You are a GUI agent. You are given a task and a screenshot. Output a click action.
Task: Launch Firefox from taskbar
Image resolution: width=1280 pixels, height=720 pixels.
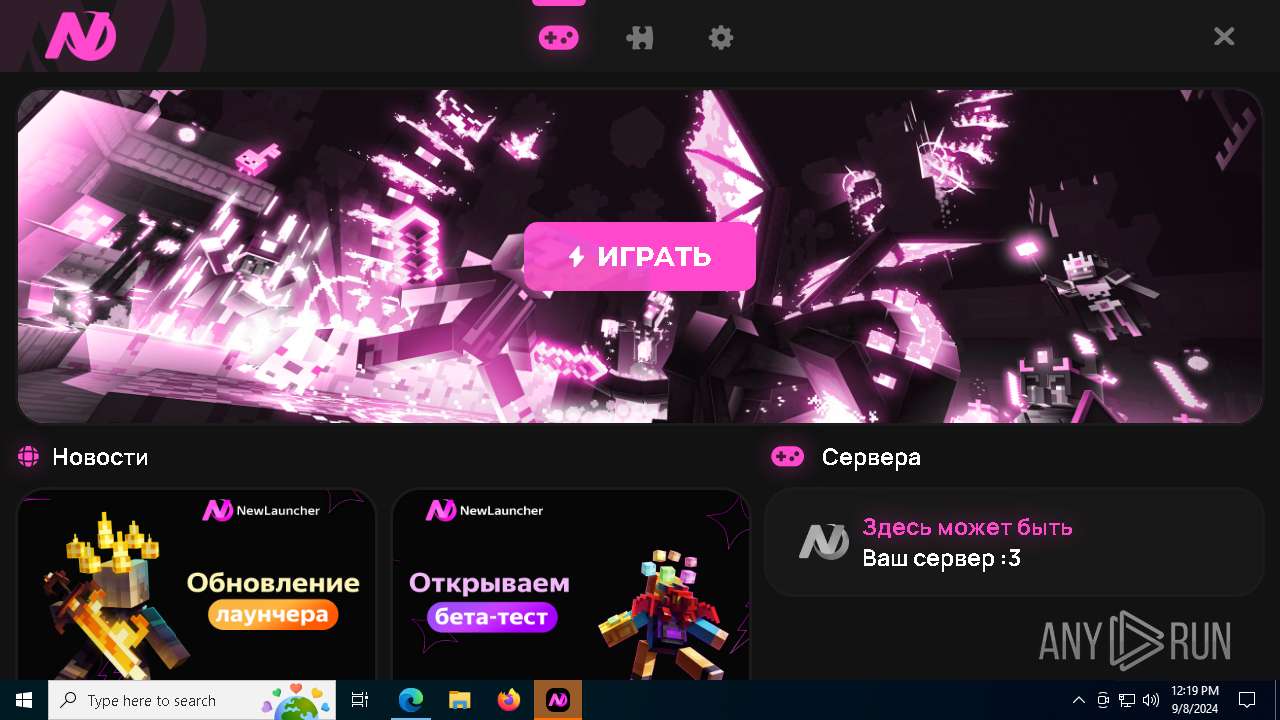(x=509, y=700)
